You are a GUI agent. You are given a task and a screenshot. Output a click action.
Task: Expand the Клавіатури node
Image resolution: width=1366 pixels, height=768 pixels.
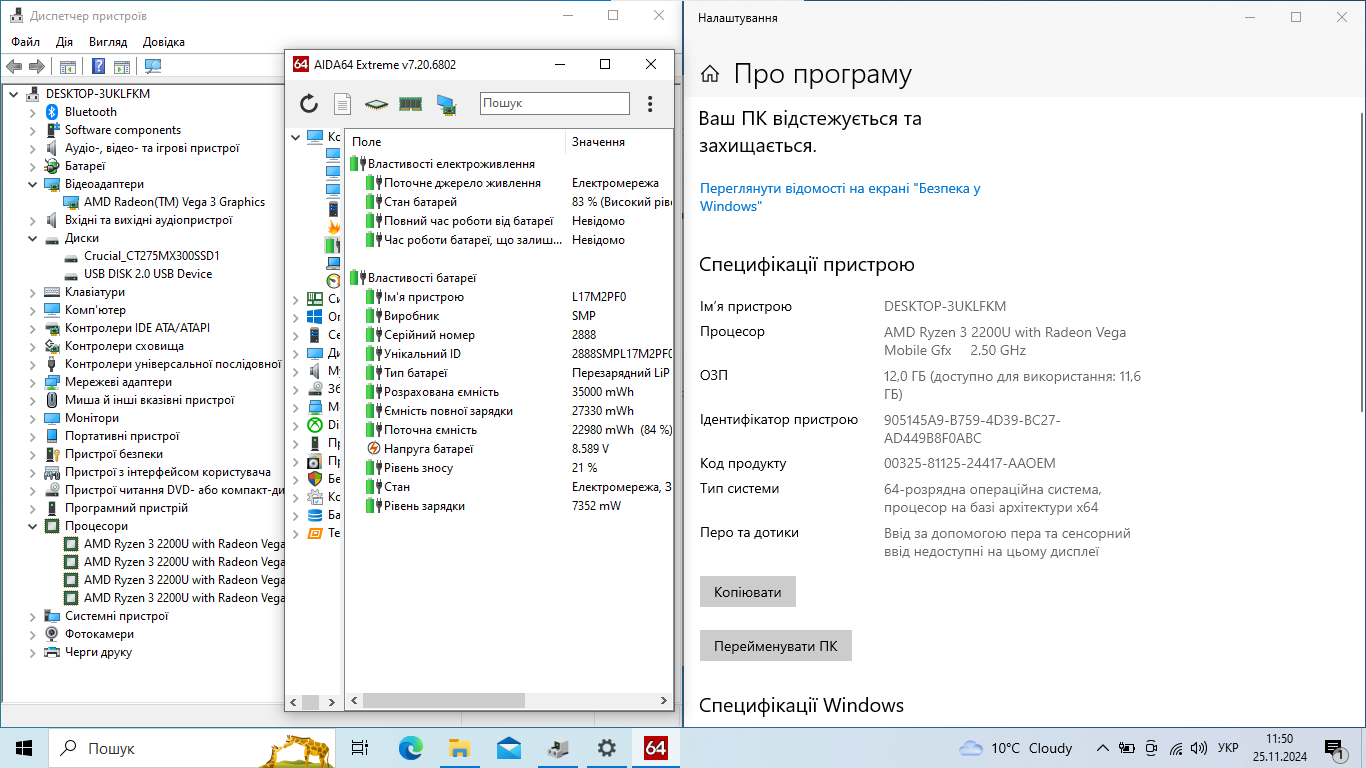[x=33, y=292]
